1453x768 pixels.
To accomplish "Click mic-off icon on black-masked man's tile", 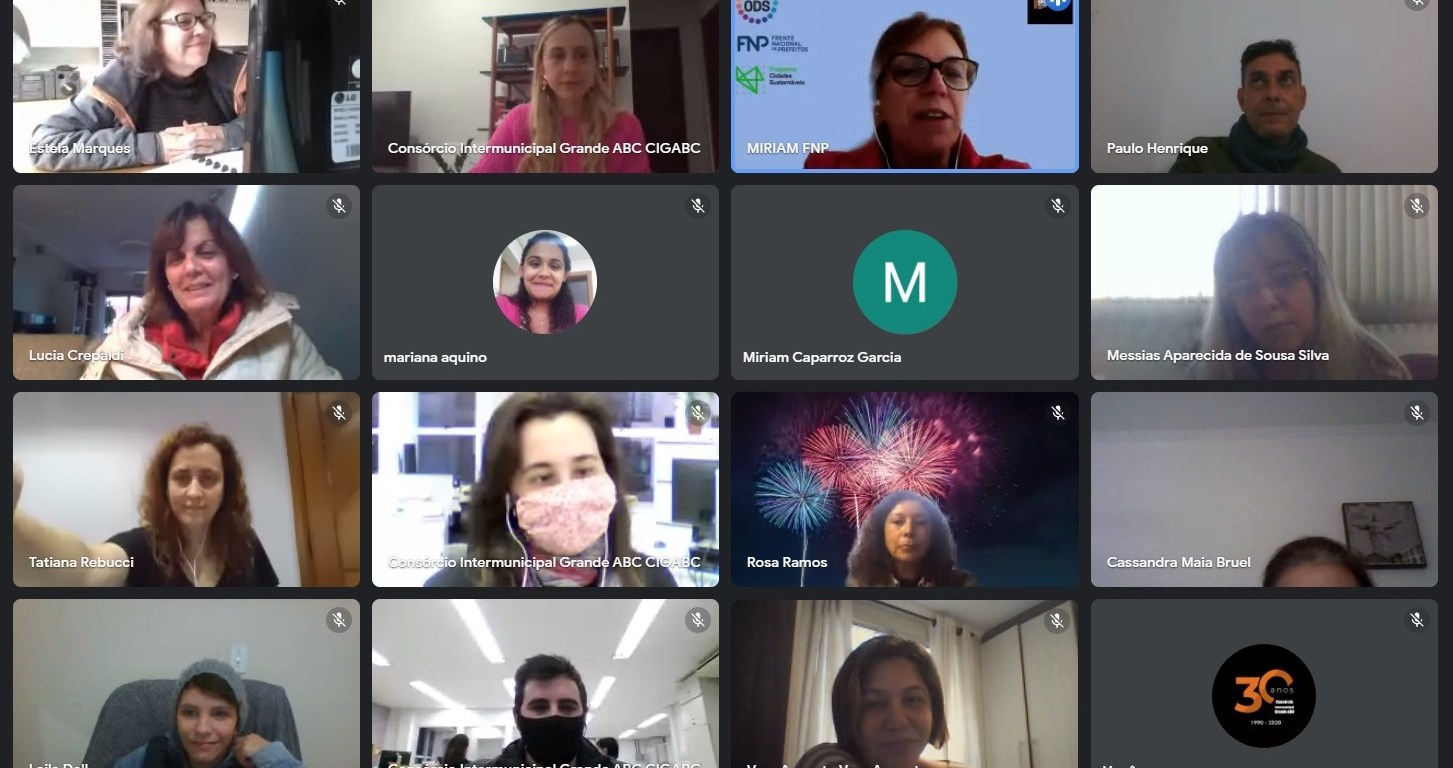I will click(698, 620).
